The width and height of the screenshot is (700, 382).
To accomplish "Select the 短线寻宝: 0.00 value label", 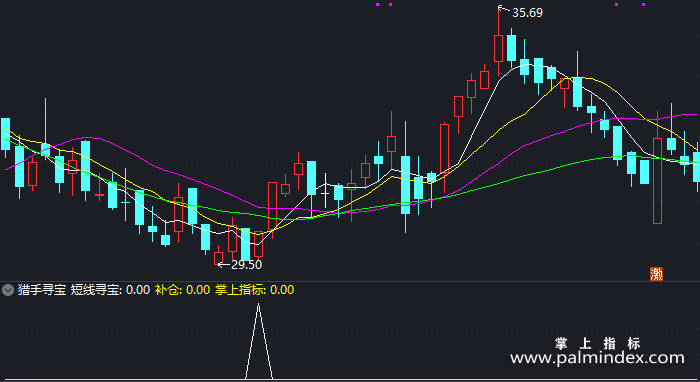I will pyautogui.click(x=110, y=290).
